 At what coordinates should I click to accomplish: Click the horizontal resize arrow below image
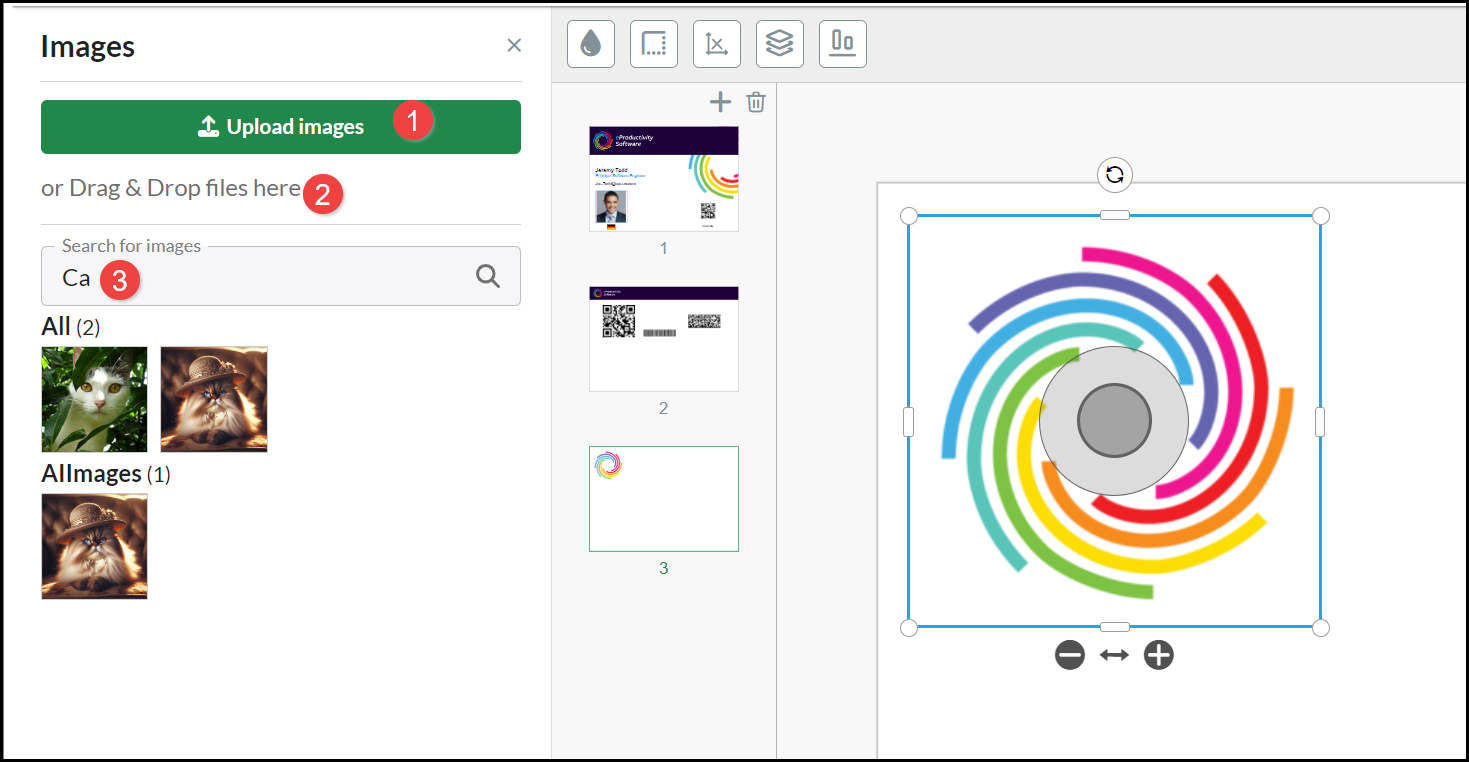[1114, 655]
